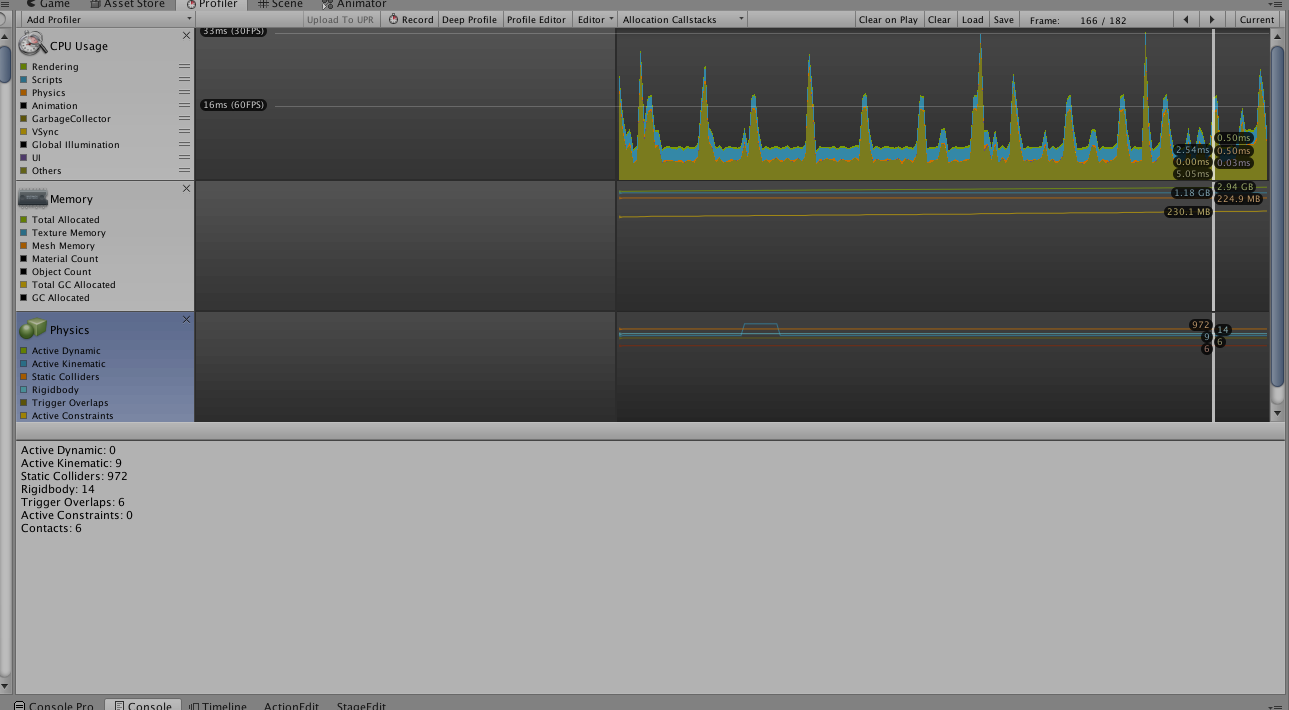
Task: Open the Timeline tab
Action: pyautogui.click(x=218, y=705)
